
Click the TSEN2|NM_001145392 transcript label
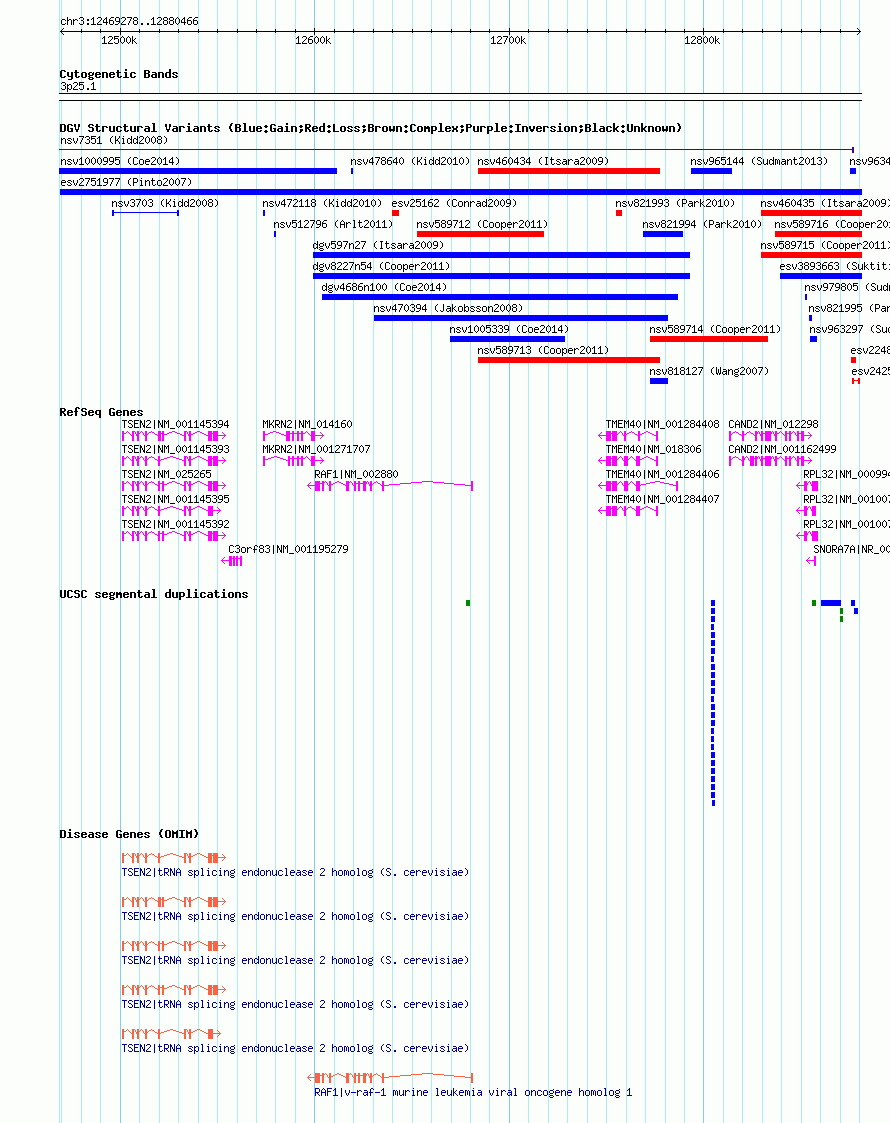coord(175,524)
